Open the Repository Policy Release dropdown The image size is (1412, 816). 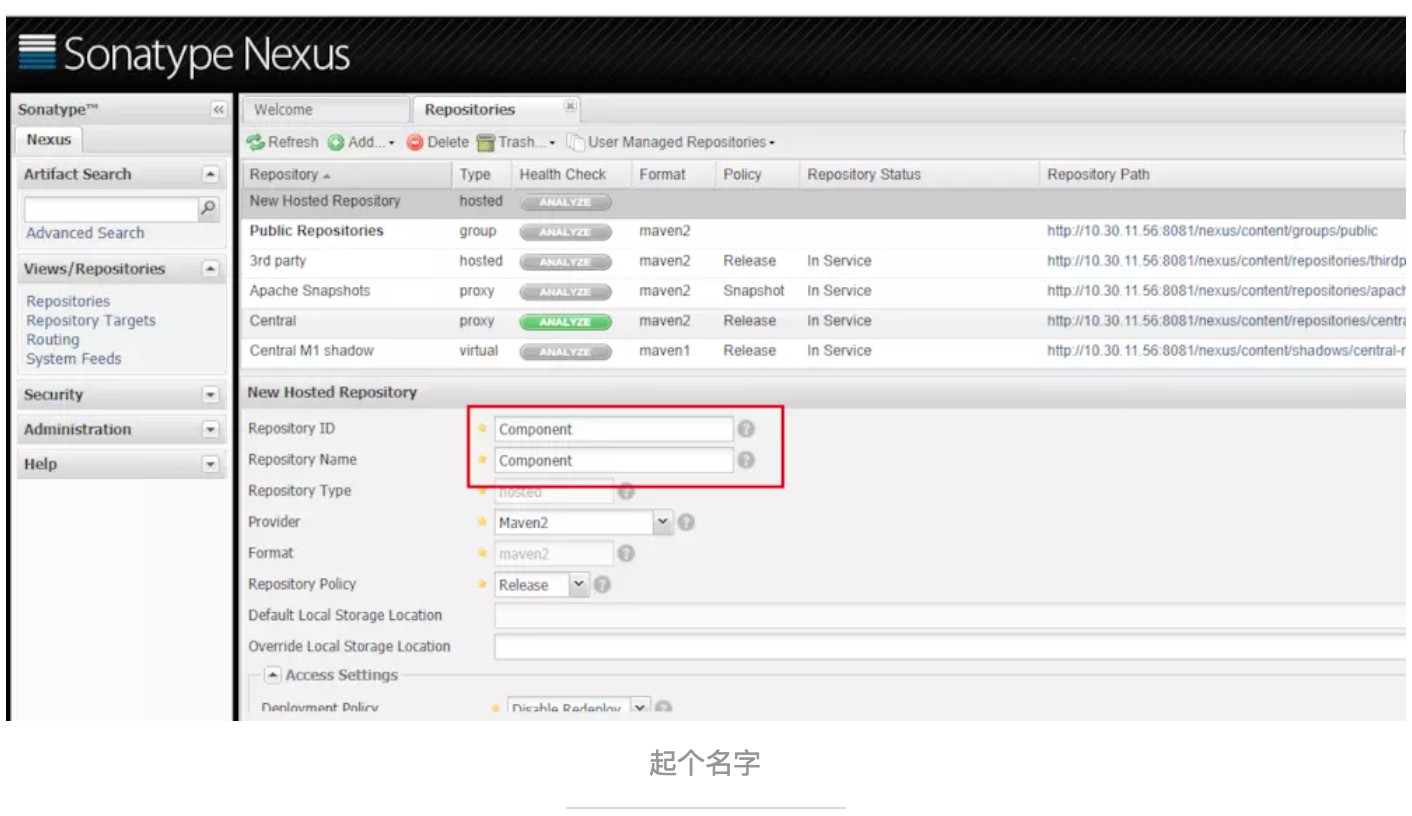tap(579, 585)
